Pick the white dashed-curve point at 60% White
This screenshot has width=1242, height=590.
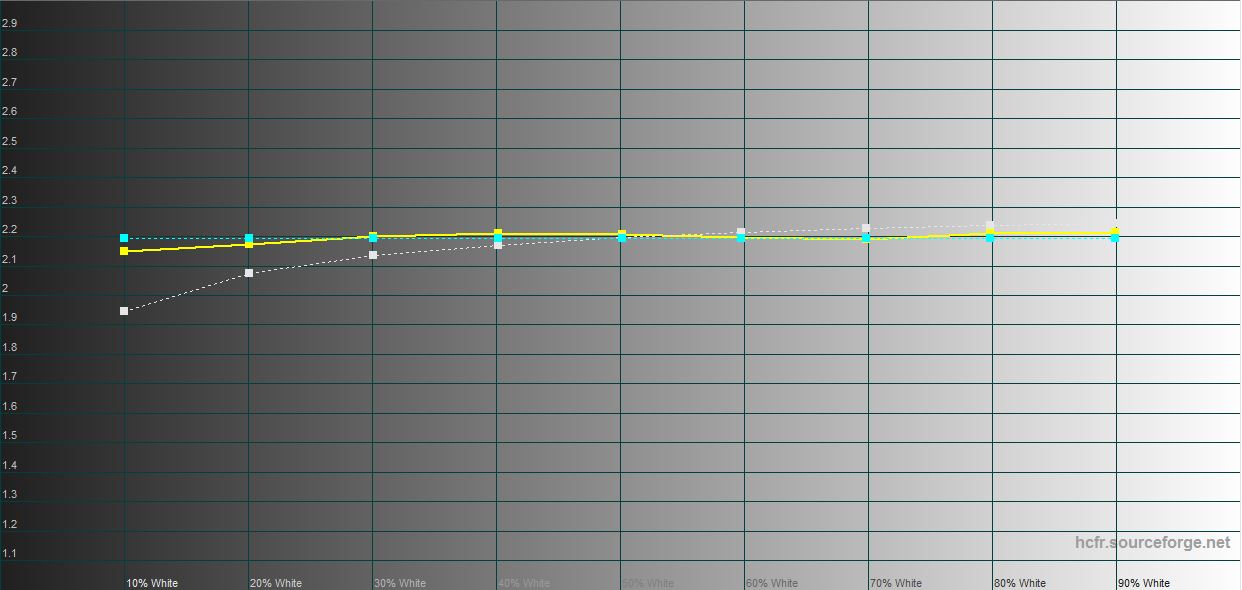[x=741, y=232]
